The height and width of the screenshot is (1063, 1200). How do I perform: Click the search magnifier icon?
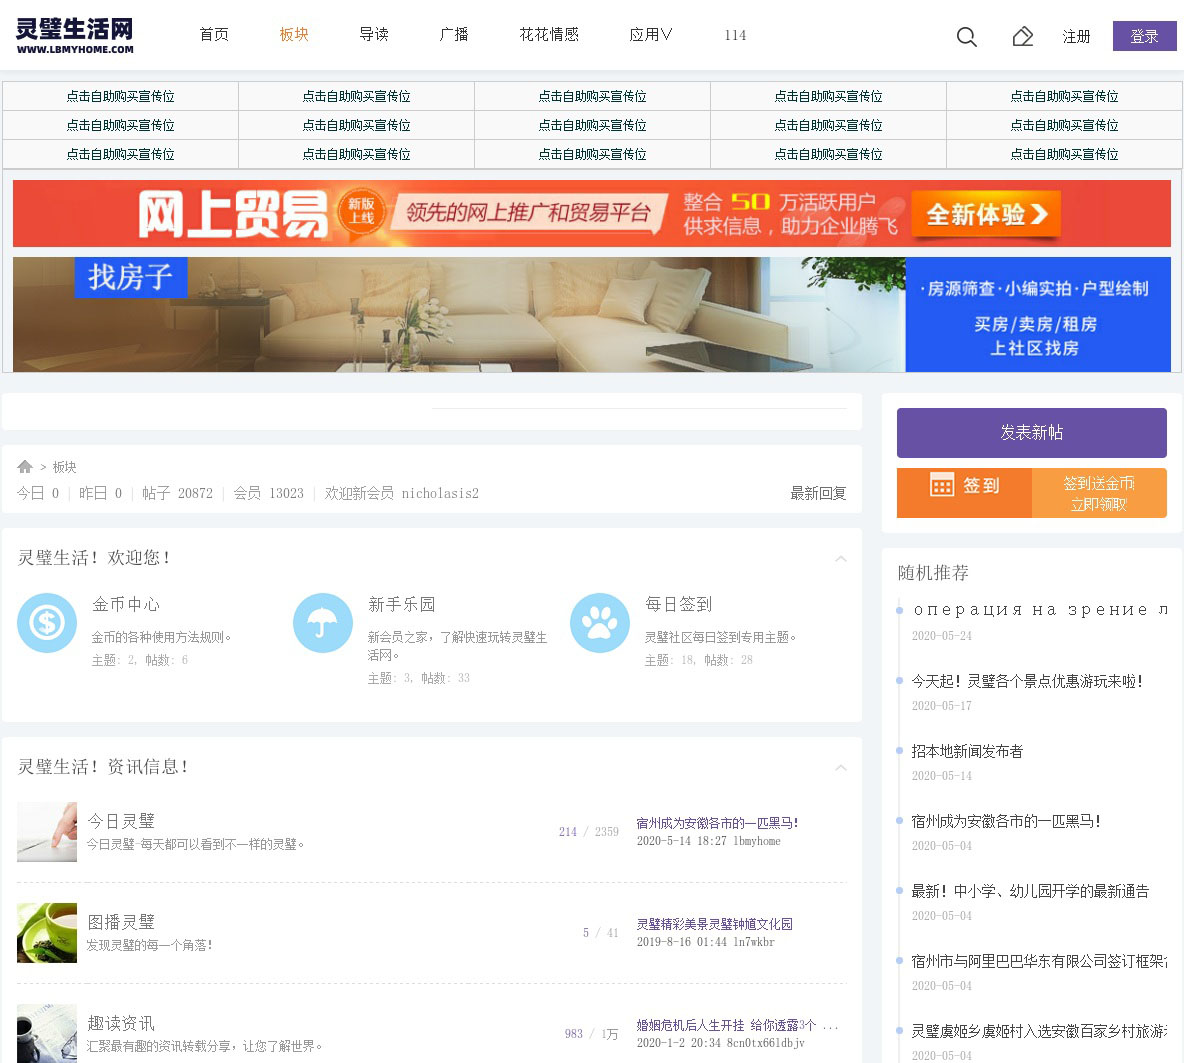[x=966, y=37]
